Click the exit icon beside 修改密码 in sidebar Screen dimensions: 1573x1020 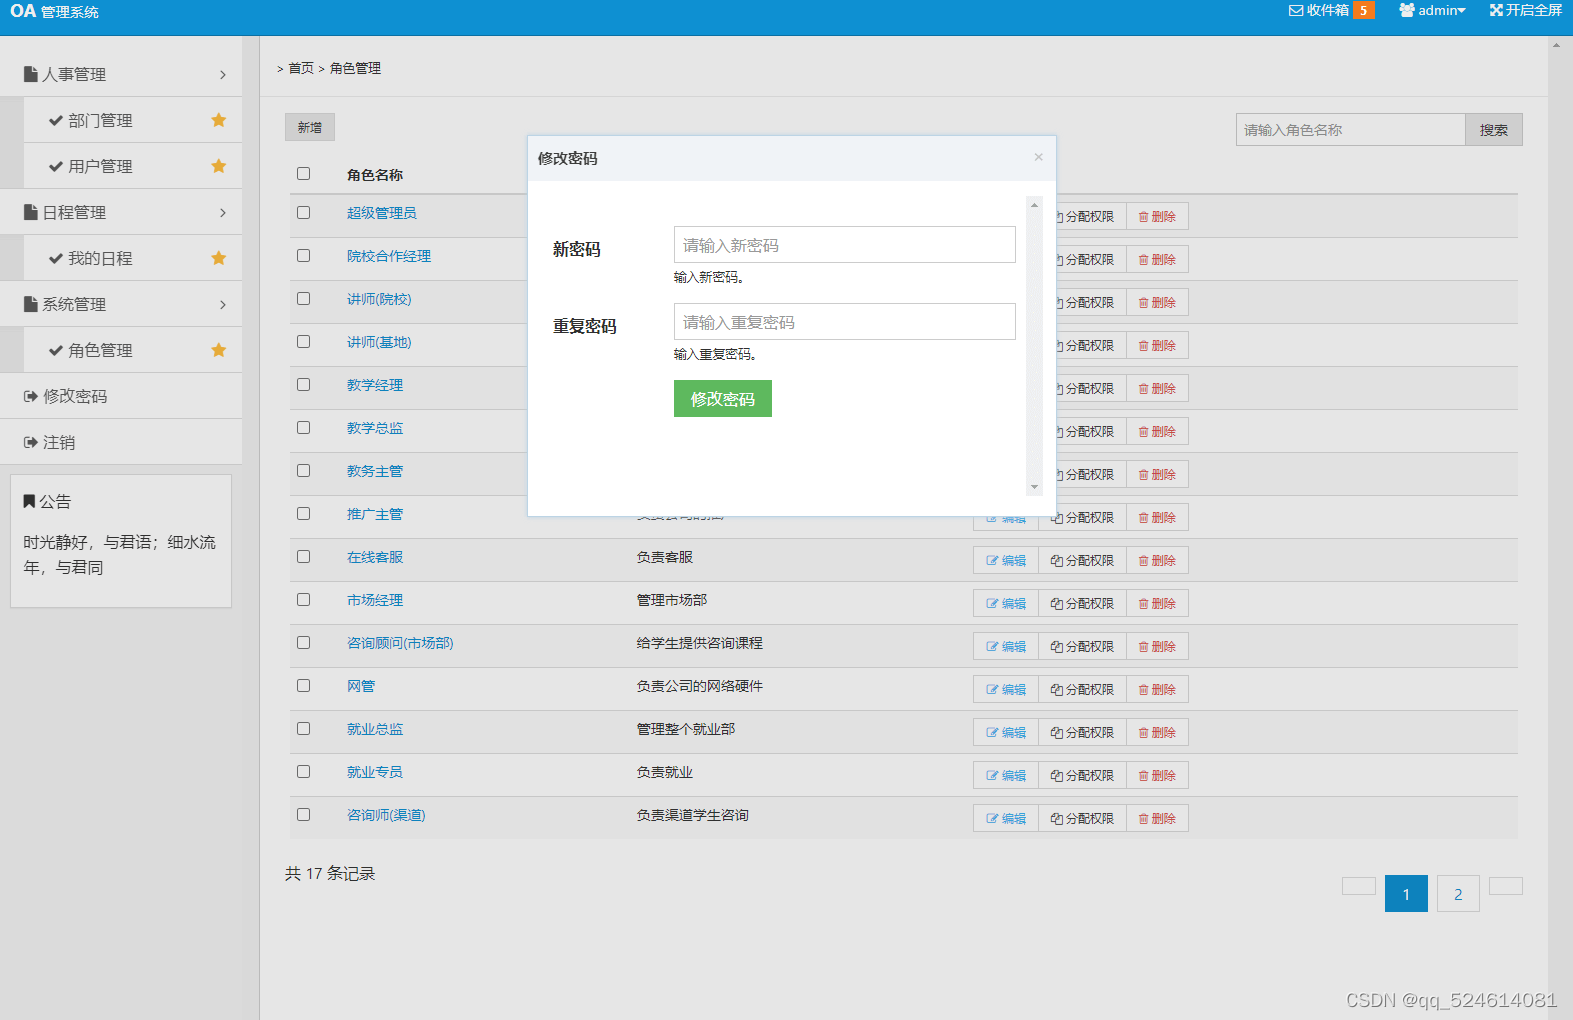pyautogui.click(x=31, y=396)
